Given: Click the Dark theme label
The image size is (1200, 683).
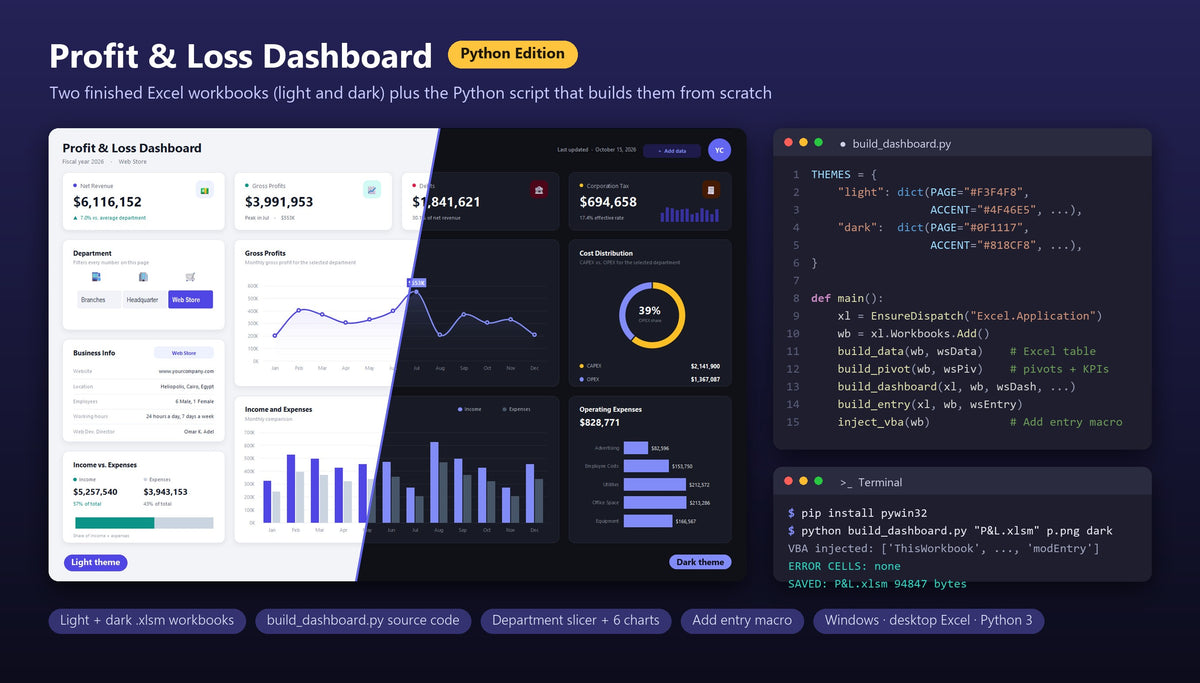Looking at the screenshot, I should pos(700,562).
